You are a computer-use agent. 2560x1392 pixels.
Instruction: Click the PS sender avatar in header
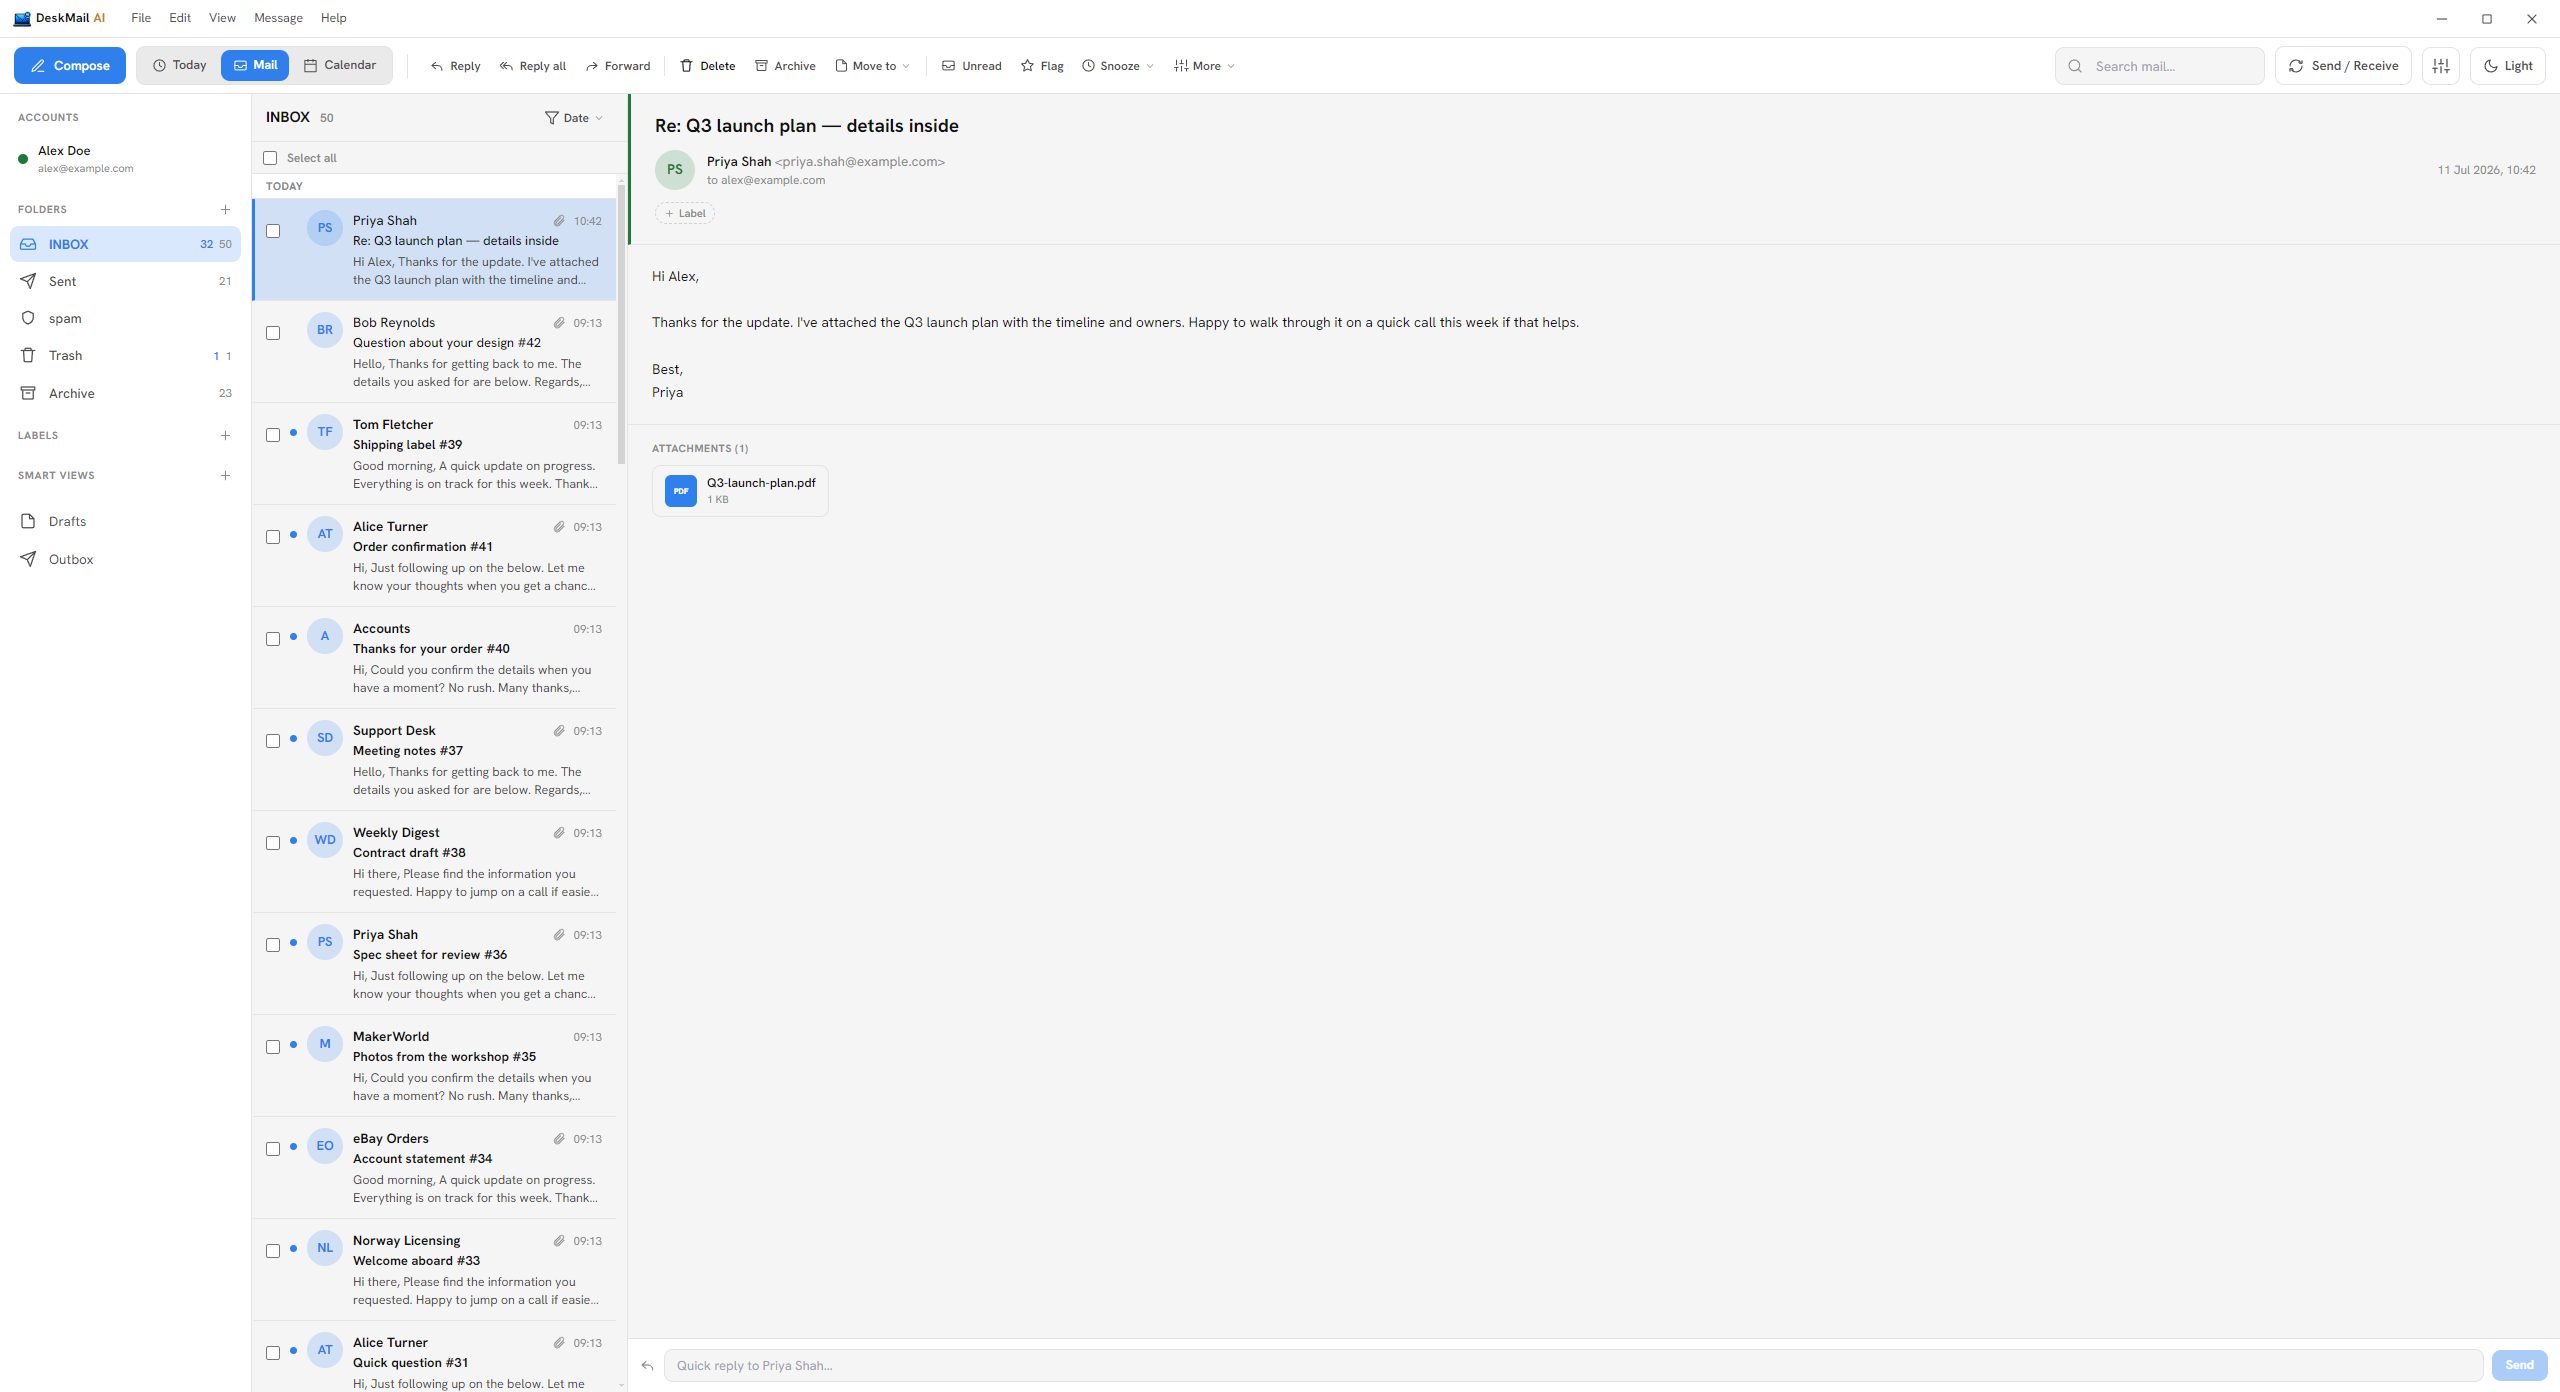(x=675, y=170)
